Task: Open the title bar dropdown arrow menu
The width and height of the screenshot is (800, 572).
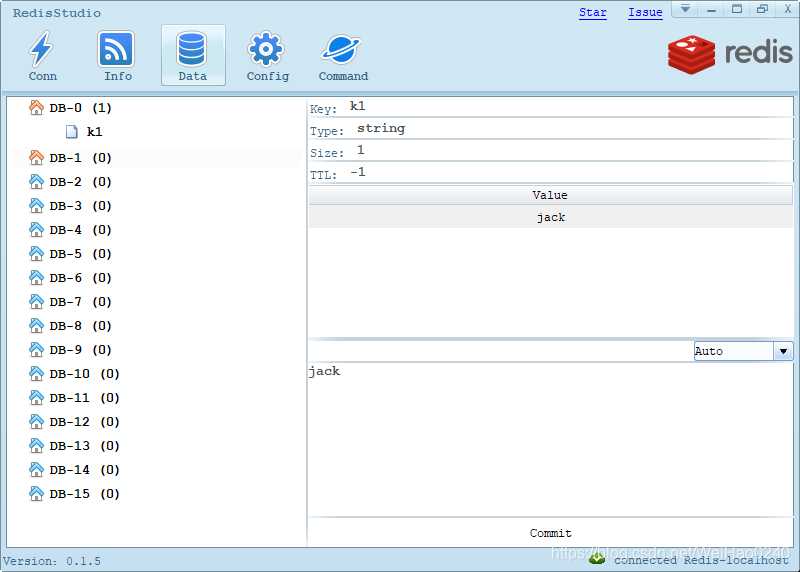Action: point(686,9)
